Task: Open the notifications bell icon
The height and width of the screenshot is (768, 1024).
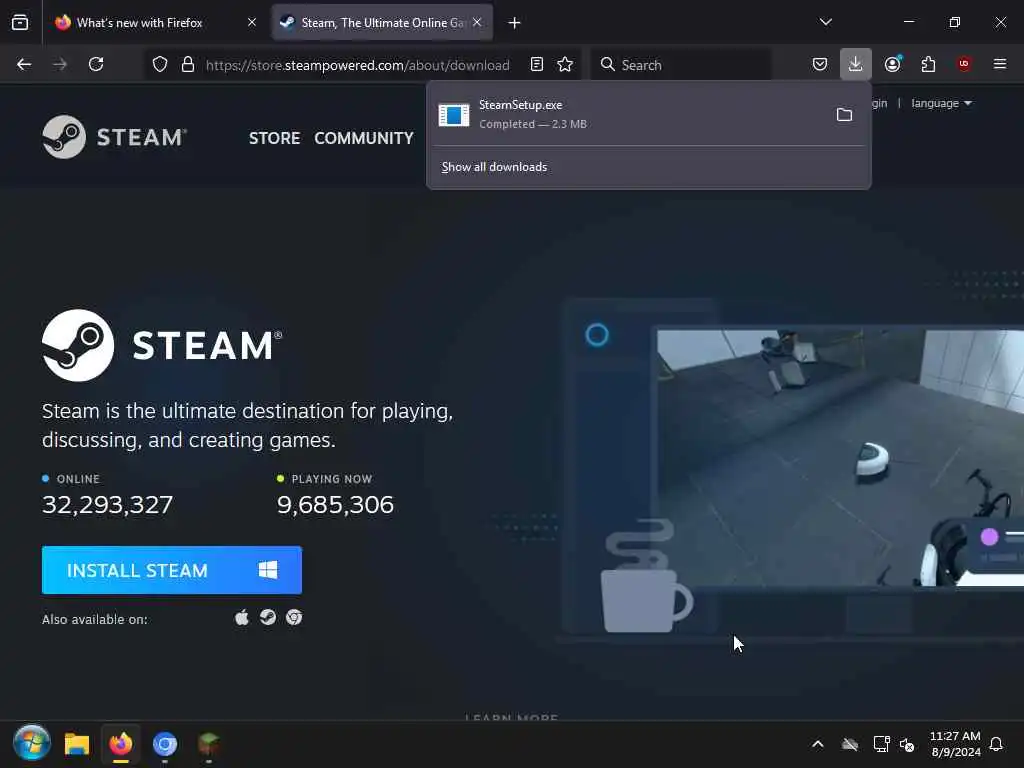Action: [x=996, y=744]
